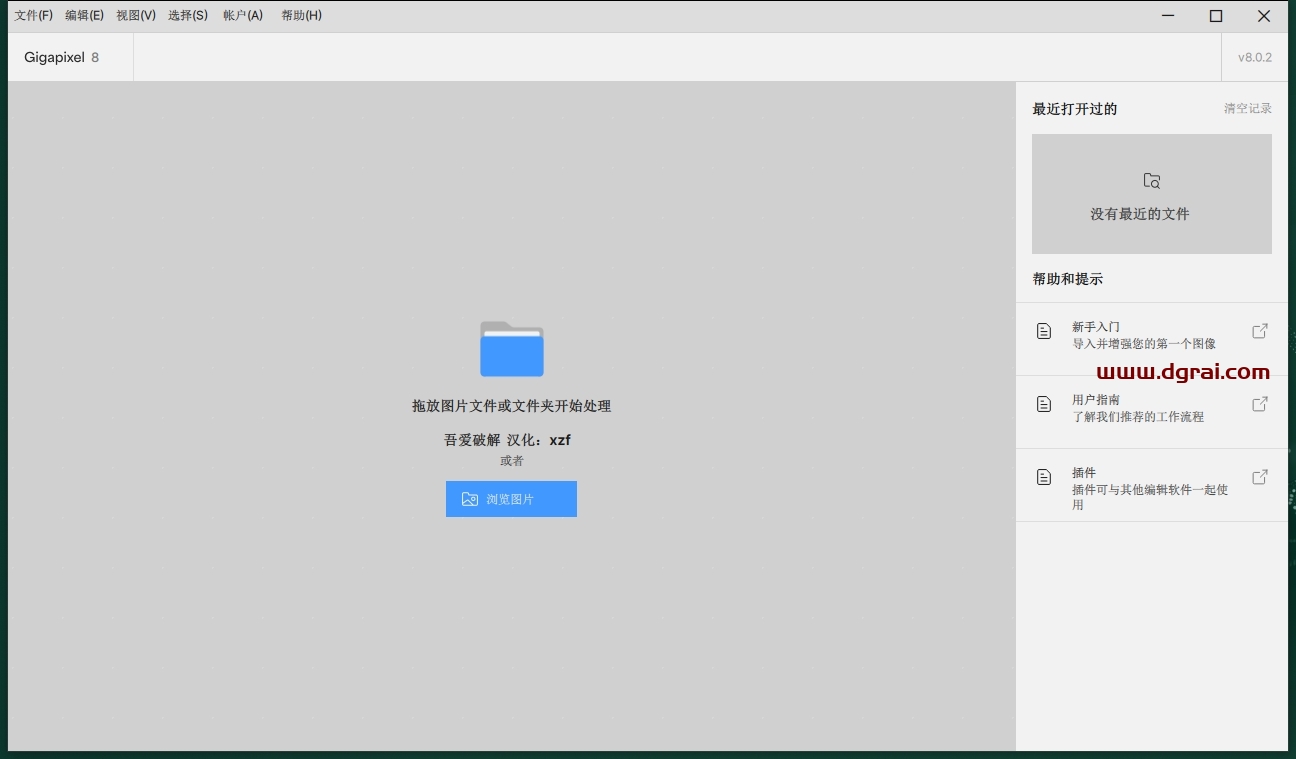Open the 选择(S) menu
The width and height of the screenshot is (1296, 759).
[188, 16]
